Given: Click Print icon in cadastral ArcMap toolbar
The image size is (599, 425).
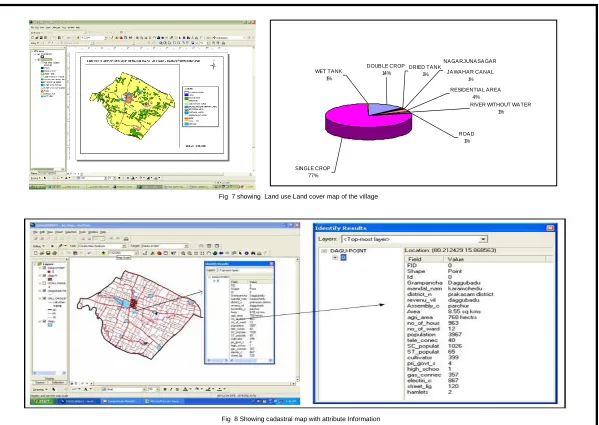Looking at the screenshot, I should point(55,253).
